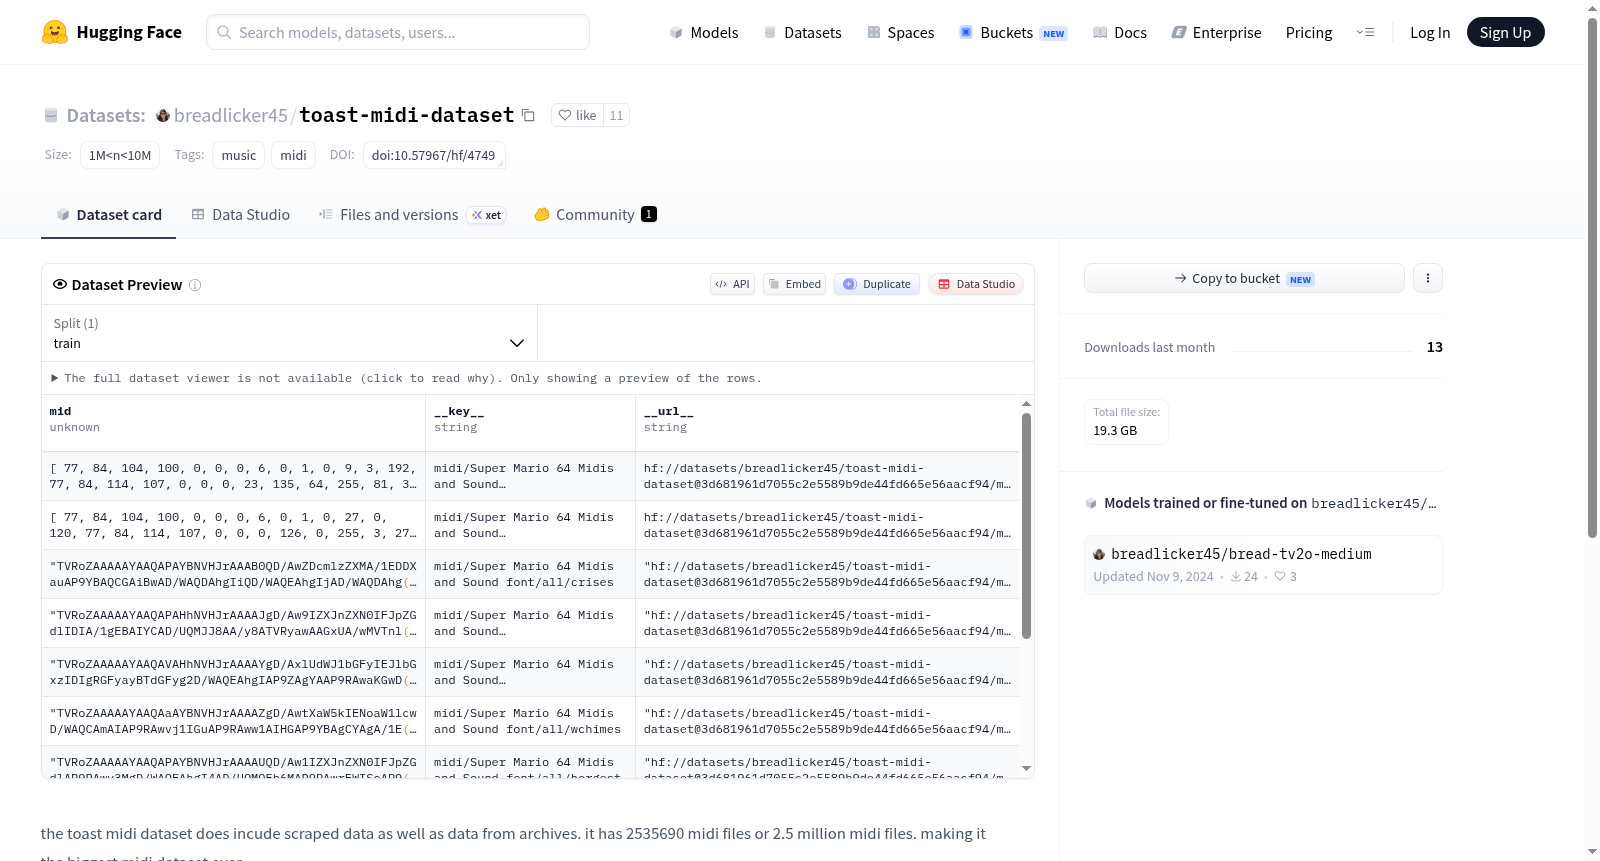This screenshot has width=1600, height=861.
Task: Click the page vertical scrollbar thumb
Action: (x=1592, y=278)
